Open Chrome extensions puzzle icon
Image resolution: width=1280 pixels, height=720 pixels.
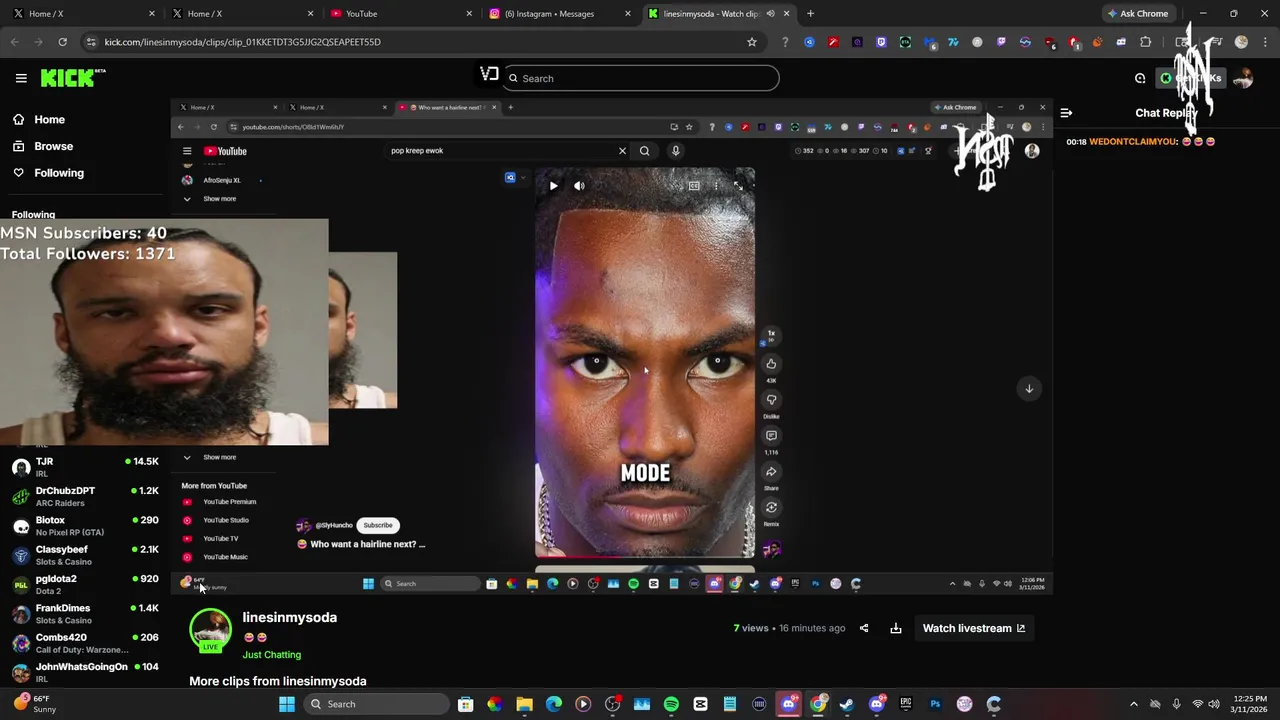[x=1146, y=42]
